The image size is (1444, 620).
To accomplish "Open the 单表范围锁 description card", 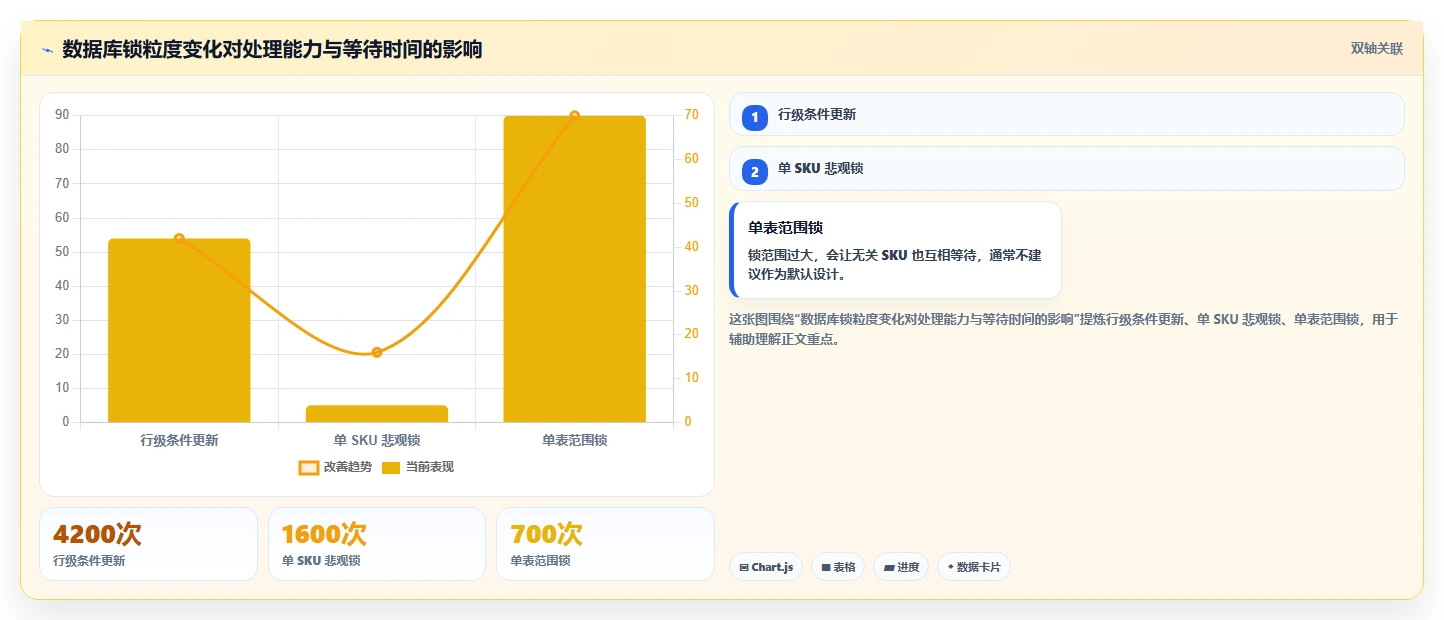I will pyautogui.click(x=895, y=250).
